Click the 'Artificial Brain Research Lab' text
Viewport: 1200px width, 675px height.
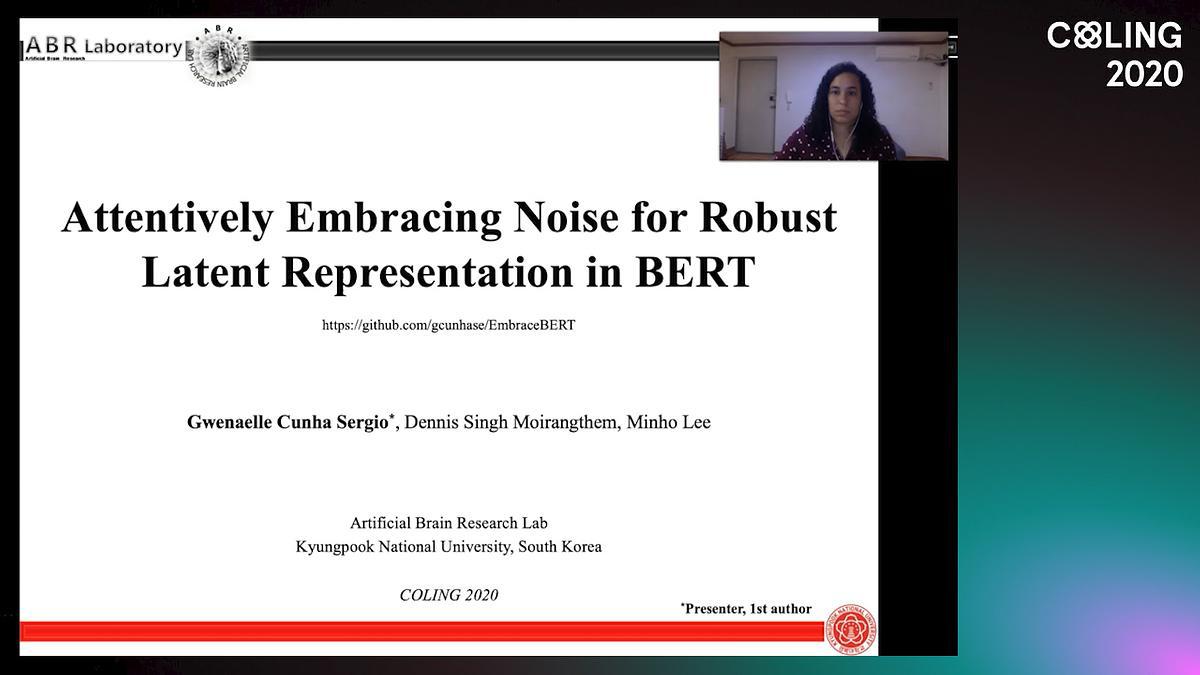point(449,523)
